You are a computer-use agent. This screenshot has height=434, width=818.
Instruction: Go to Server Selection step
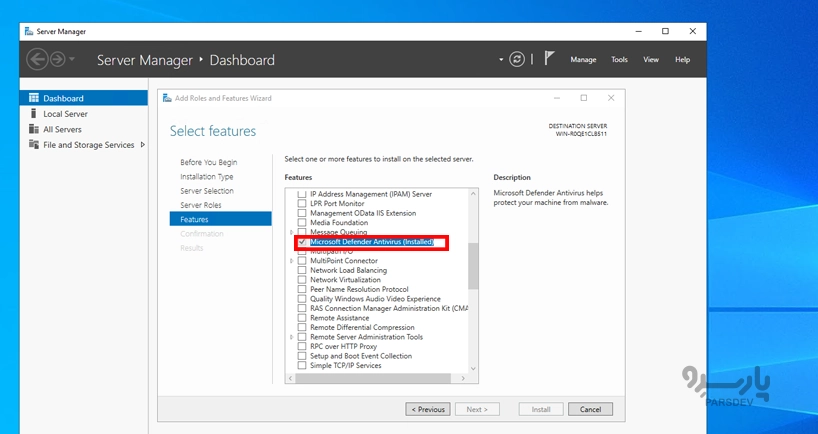pos(207,191)
